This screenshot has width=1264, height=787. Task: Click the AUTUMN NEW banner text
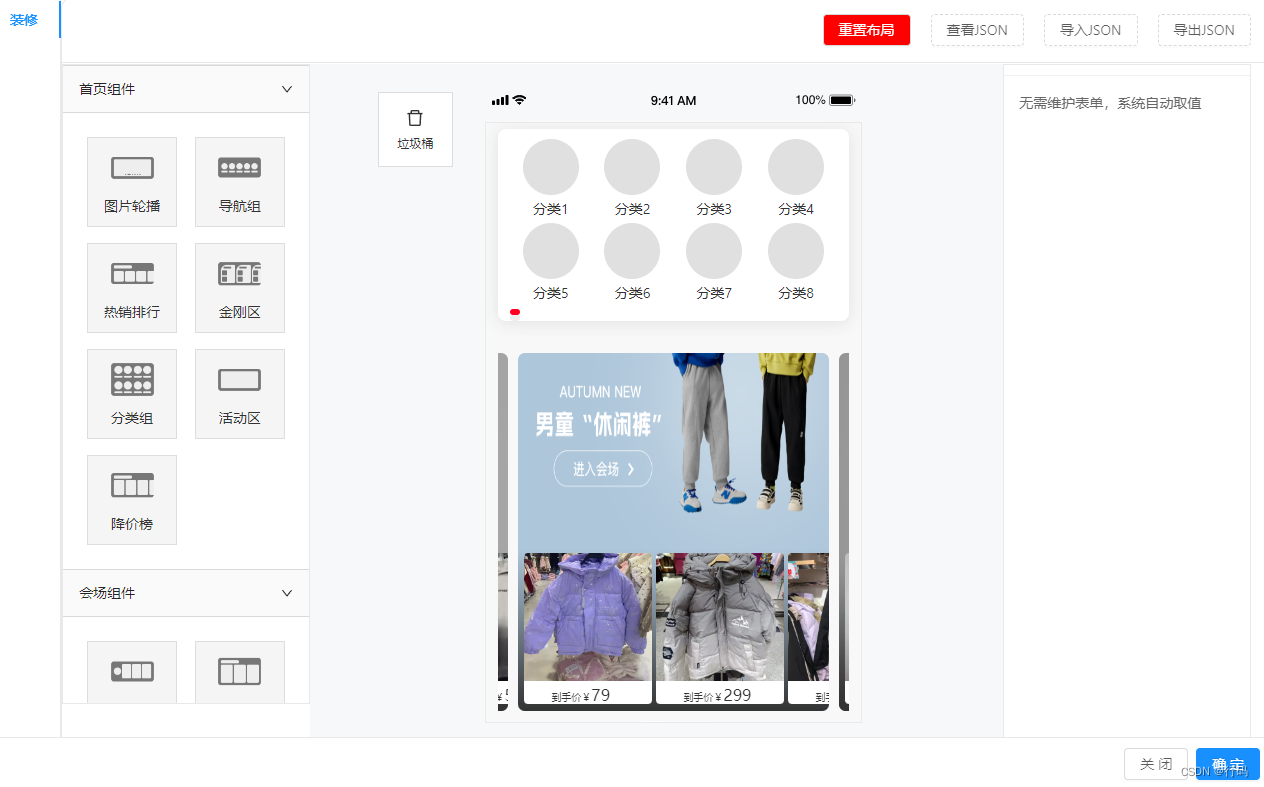click(600, 392)
